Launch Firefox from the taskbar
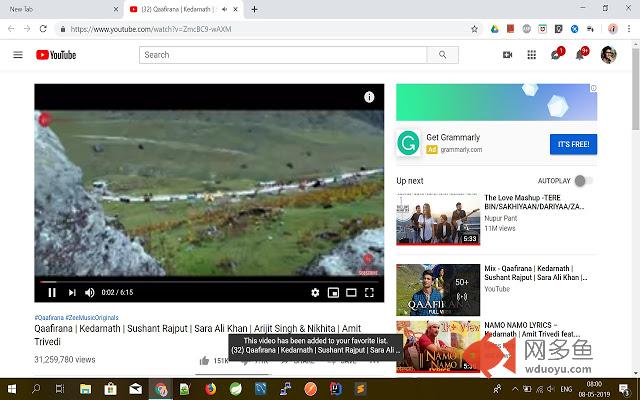Screen dimensions: 640x400 pos(211,389)
